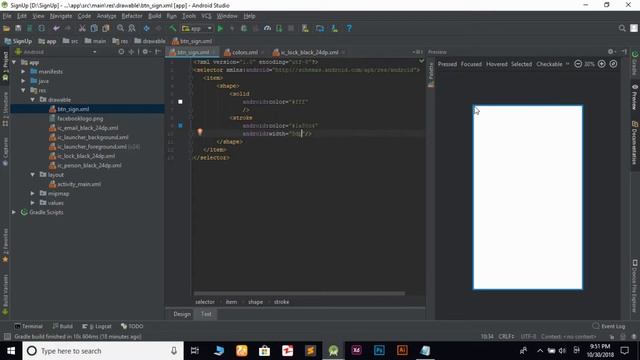The image size is (640, 360).
Task: Switch to the colors.xml editor tab
Action: 244,52
